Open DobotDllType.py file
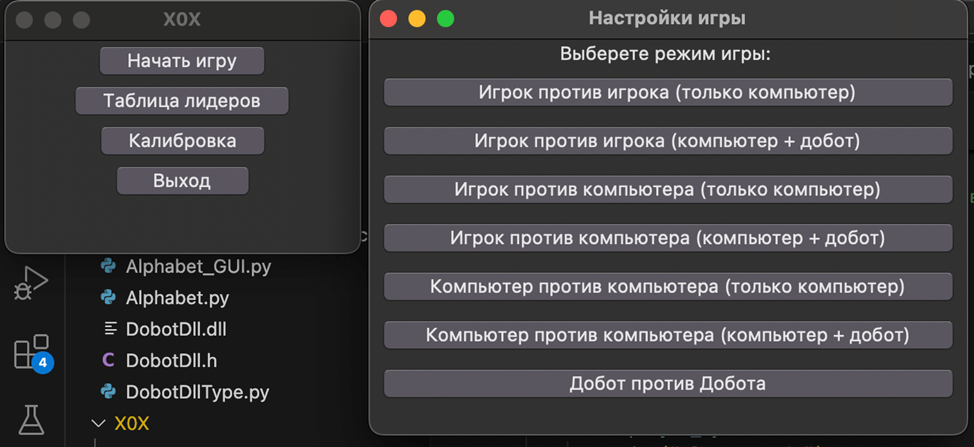This screenshot has width=974, height=447. click(198, 392)
